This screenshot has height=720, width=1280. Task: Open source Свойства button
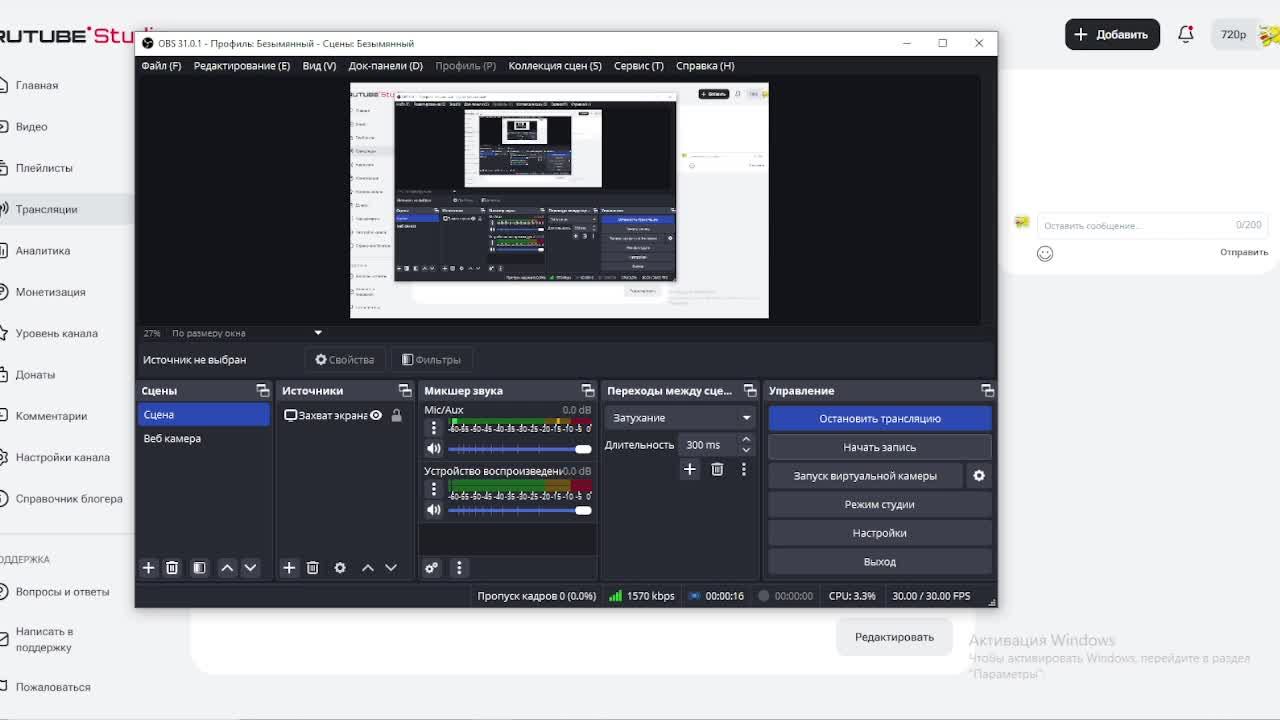345,360
